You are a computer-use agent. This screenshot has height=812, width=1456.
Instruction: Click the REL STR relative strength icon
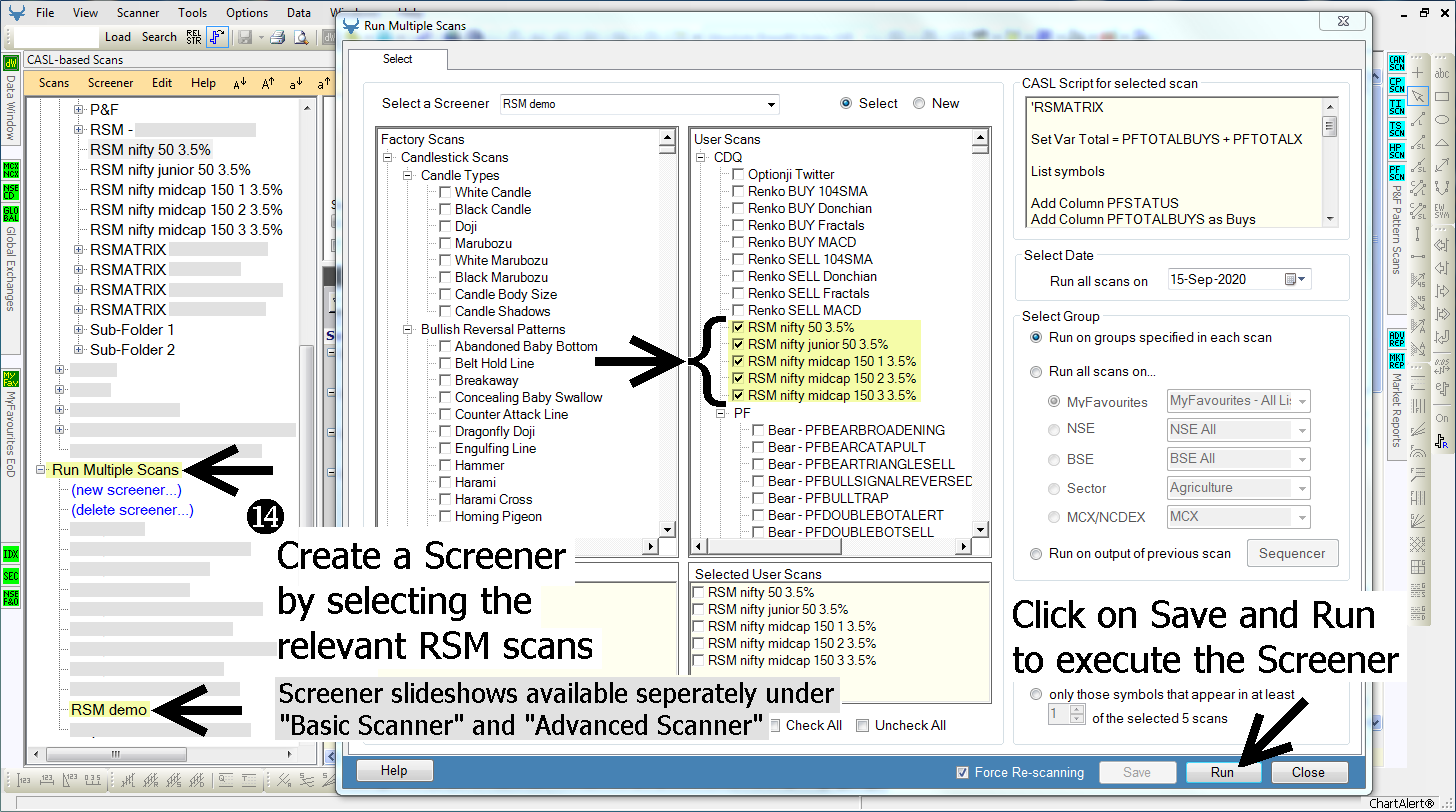pyautogui.click(x=194, y=37)
